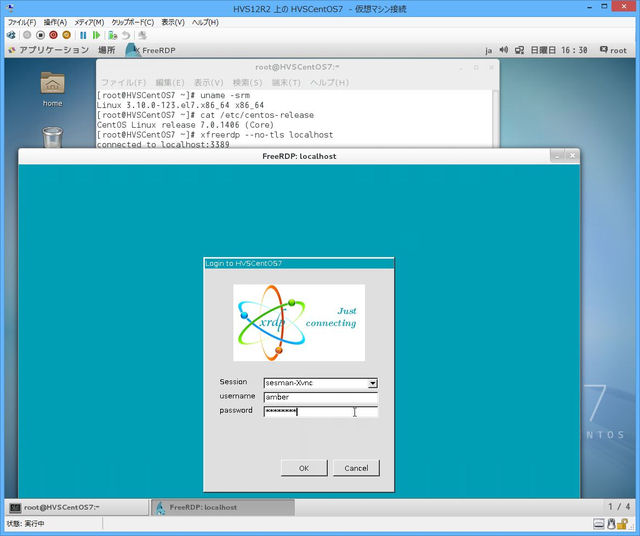Click Cancel in the xrdp login dialog

(x=356, y=468)
